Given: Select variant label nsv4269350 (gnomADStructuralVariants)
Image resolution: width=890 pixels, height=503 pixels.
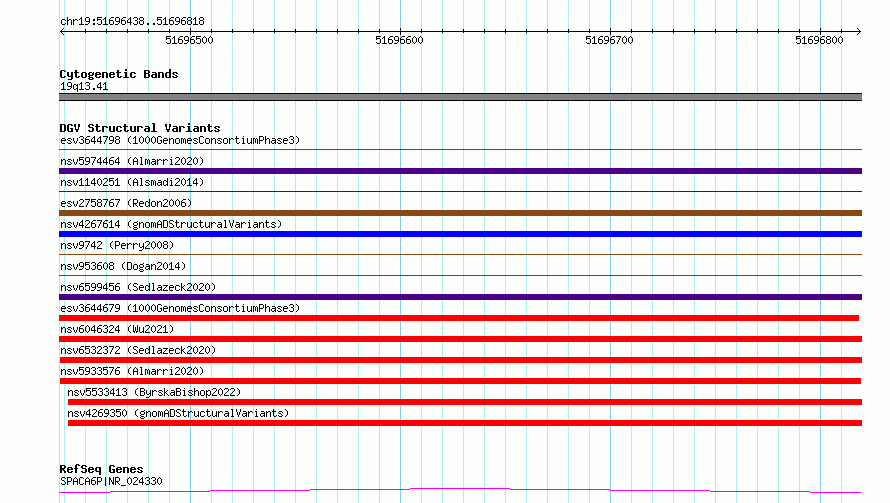Looking at the screenshot, I should [x=178, y=413].
